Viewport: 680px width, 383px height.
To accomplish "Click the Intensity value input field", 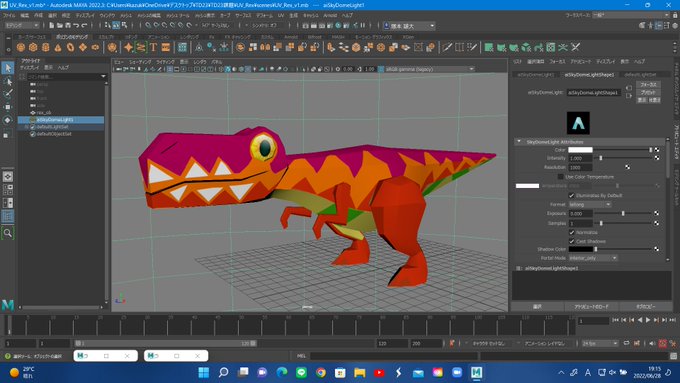I will (580, 158).
